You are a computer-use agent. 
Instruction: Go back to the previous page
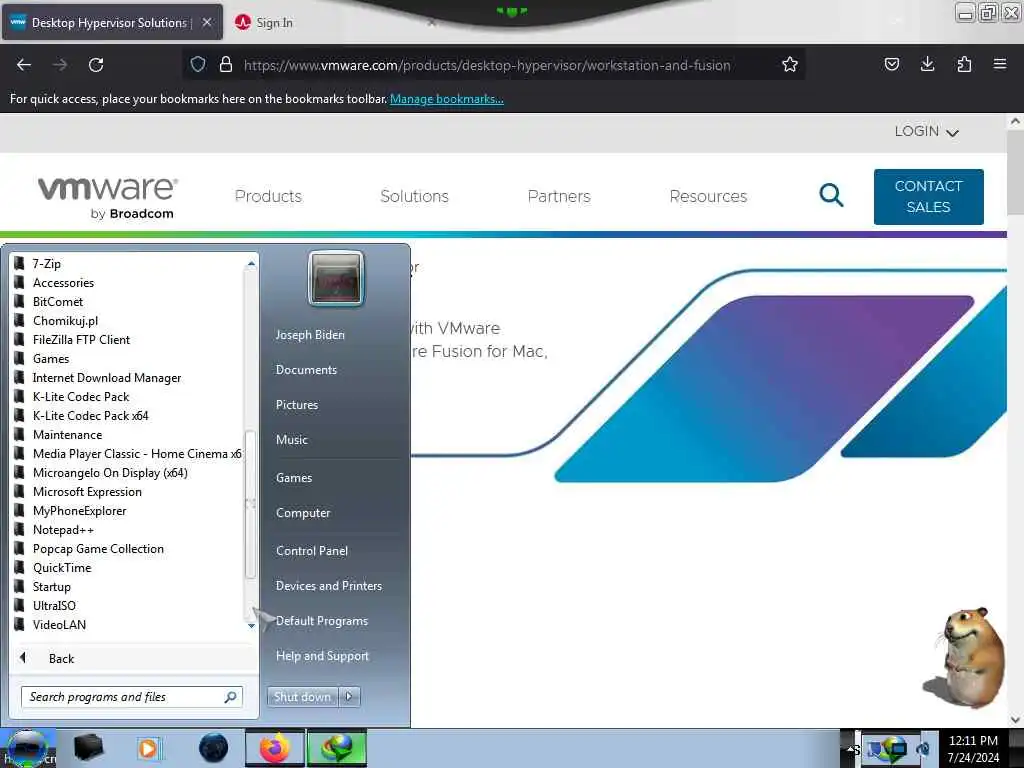coord(24,65)
